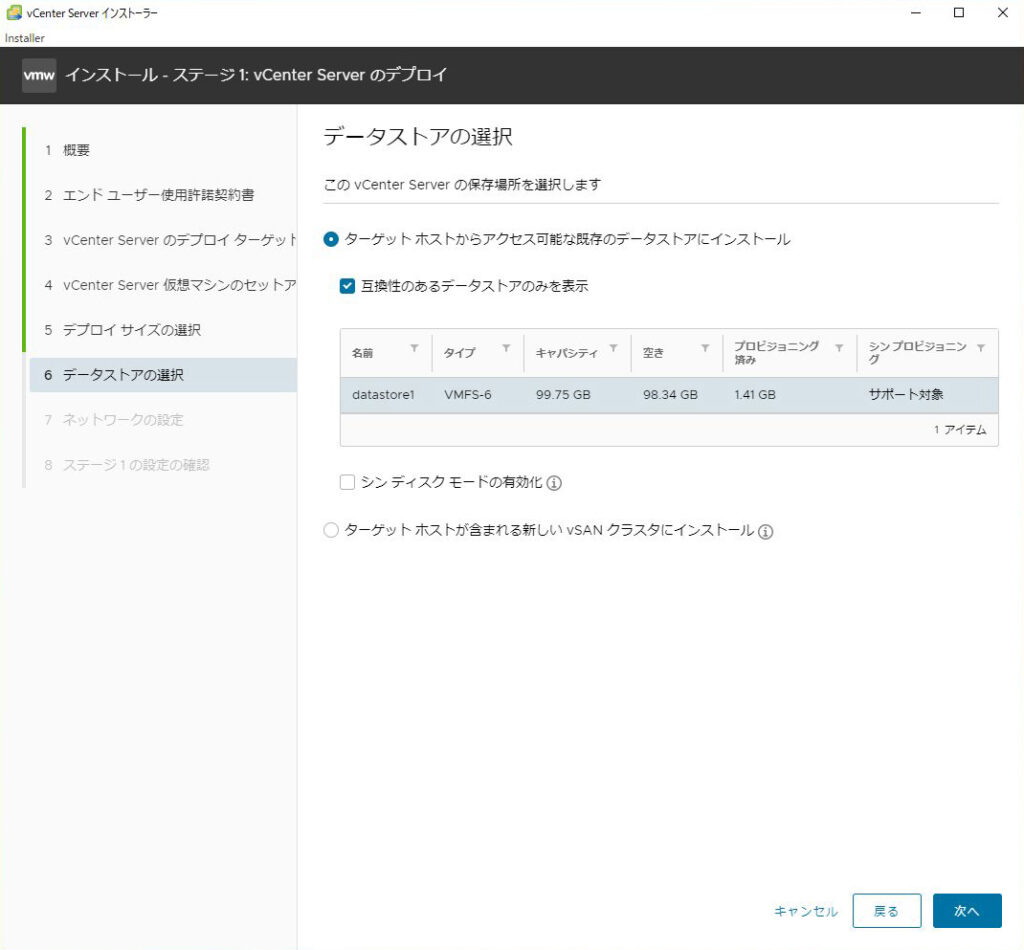Click the 戻る button
Image resolution: width=1024 pixels, height=950 pixels.
(887, 911)
